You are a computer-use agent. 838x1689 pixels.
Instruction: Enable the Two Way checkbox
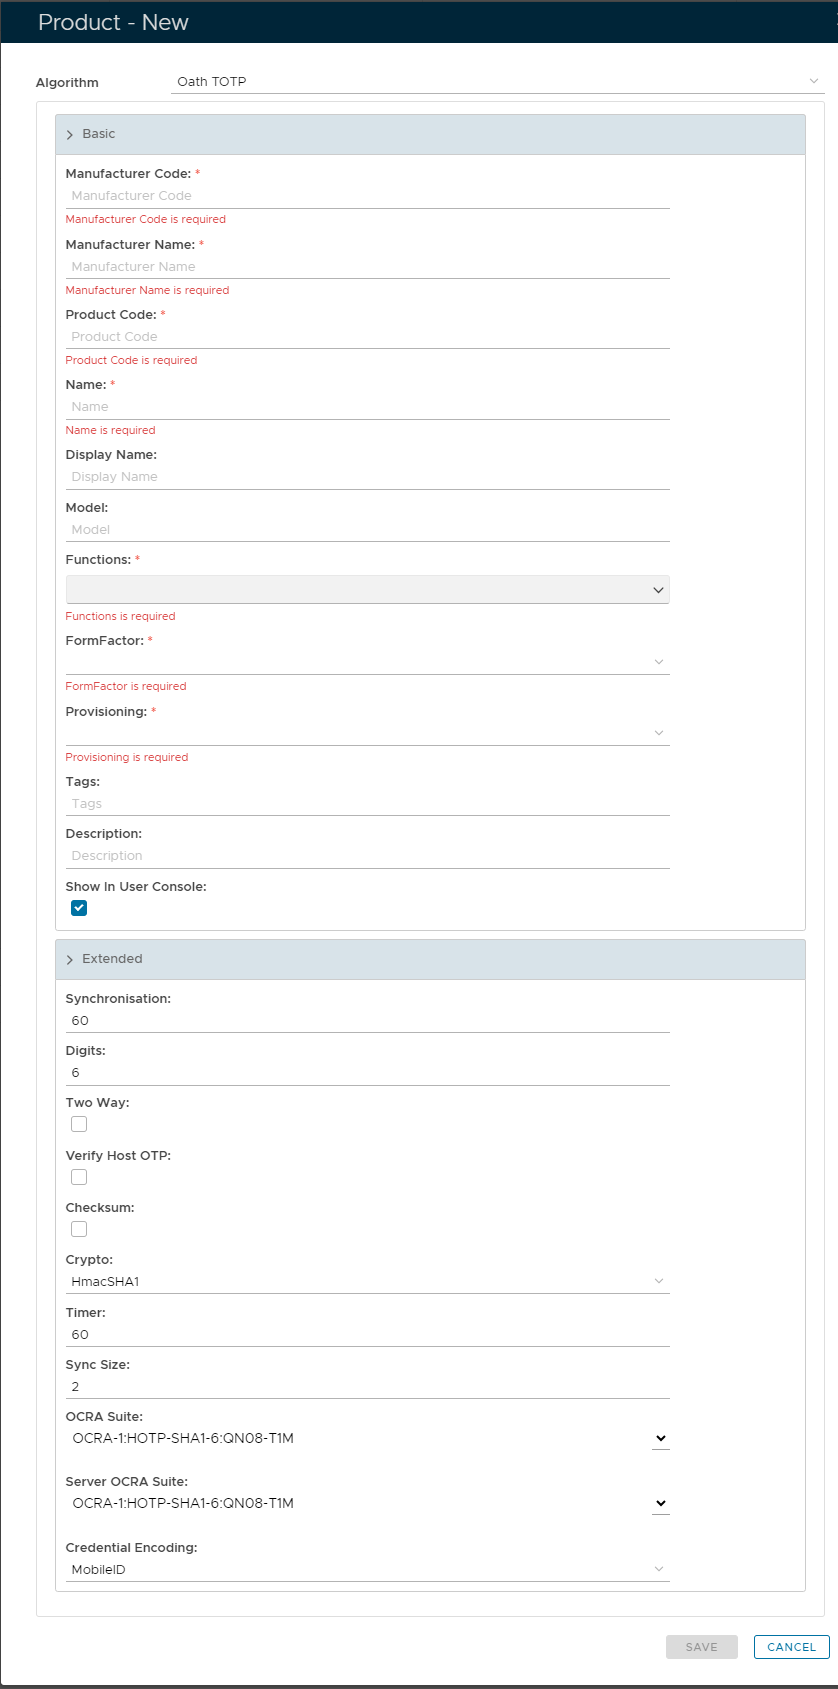(79, 1124)
